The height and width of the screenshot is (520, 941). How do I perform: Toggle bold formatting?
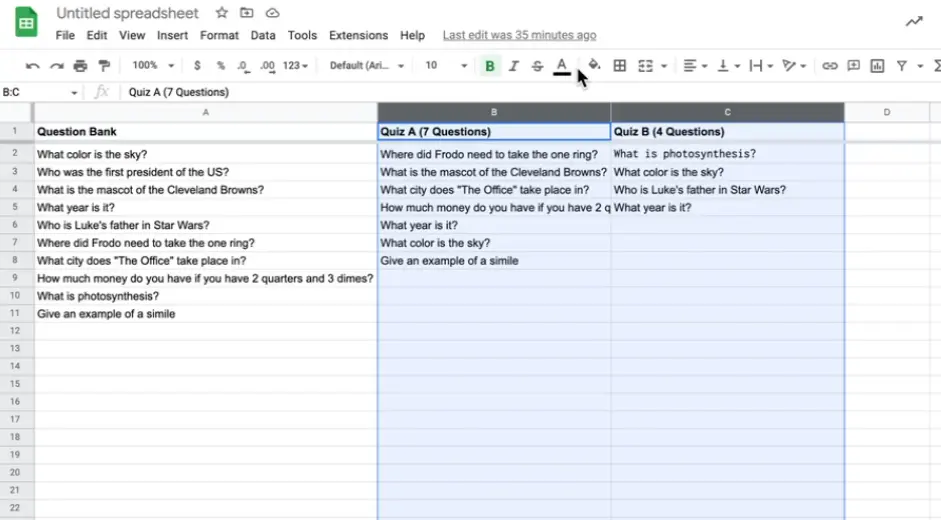[x=490, y=66]
